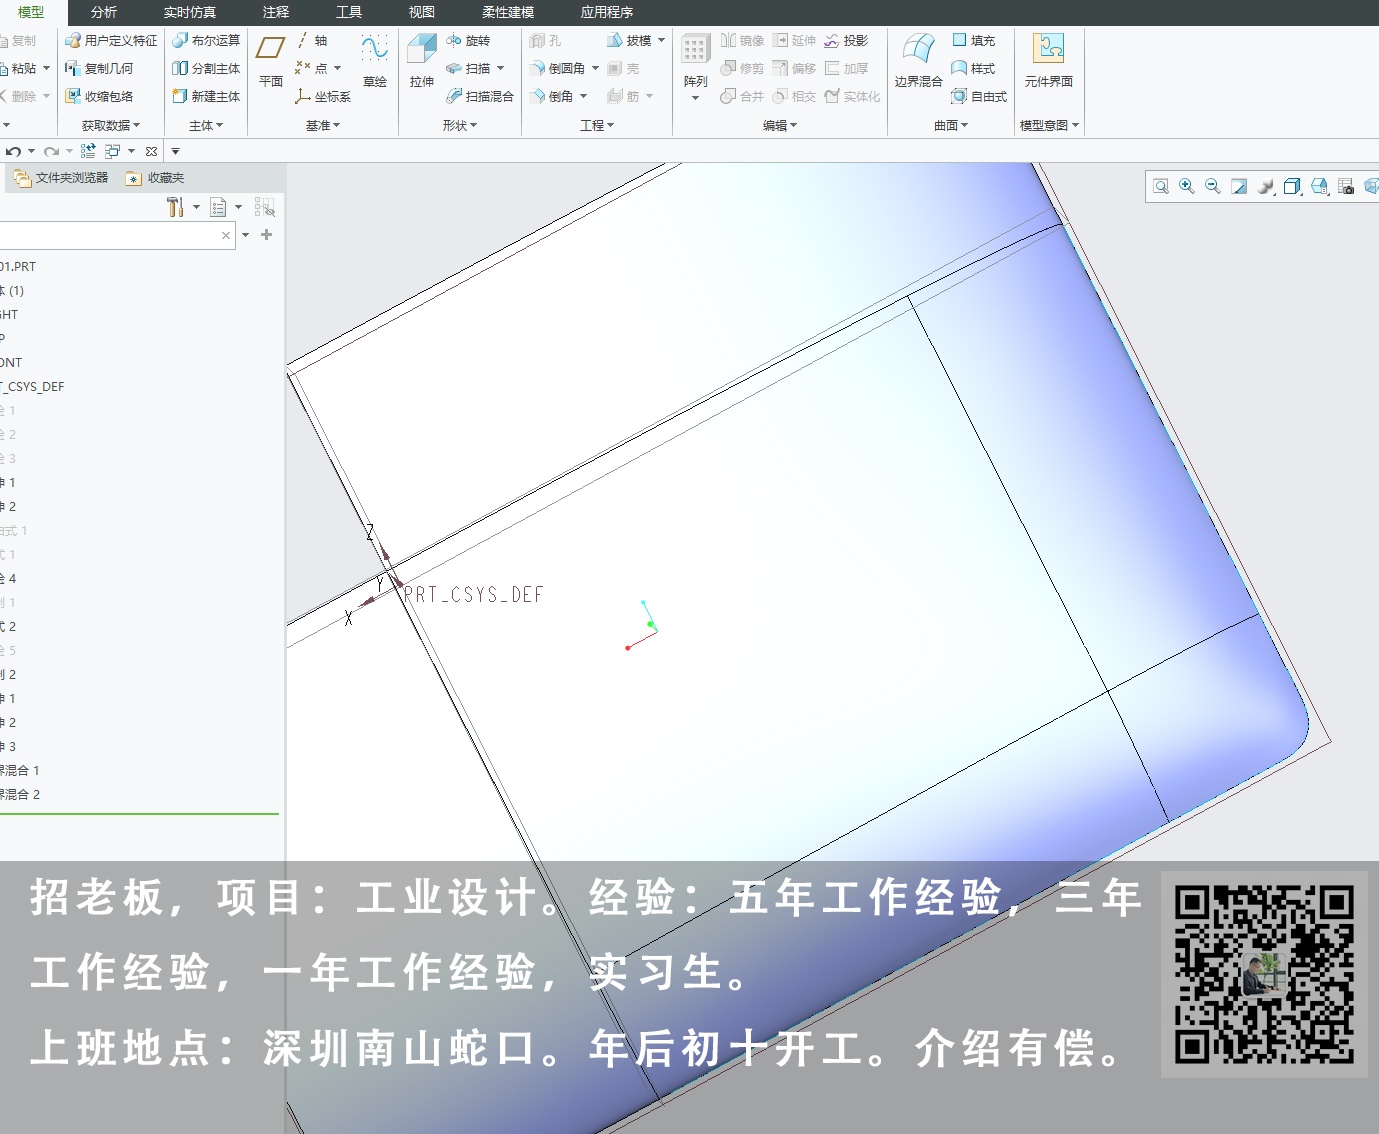Click the 旋转 (Revolve) tool
Screen dimensions: 1379x1134
pos(468,41)
